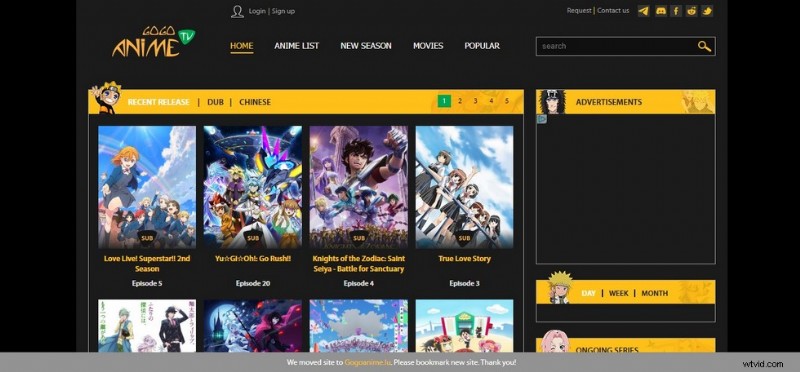Switch to the Chinese tab
Image resolution: width=800 pixels, height=372 pixels.
[255, 102]
